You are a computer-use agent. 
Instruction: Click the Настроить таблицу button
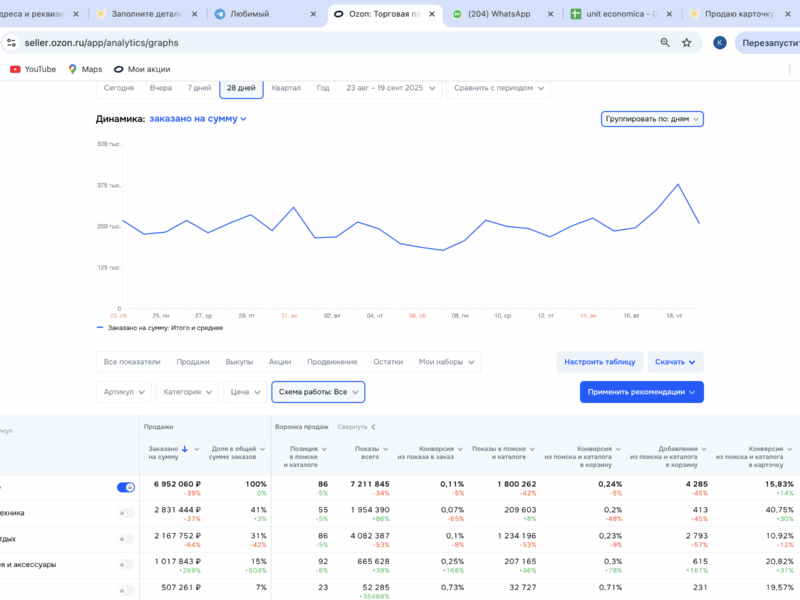(x=599, y=362)
